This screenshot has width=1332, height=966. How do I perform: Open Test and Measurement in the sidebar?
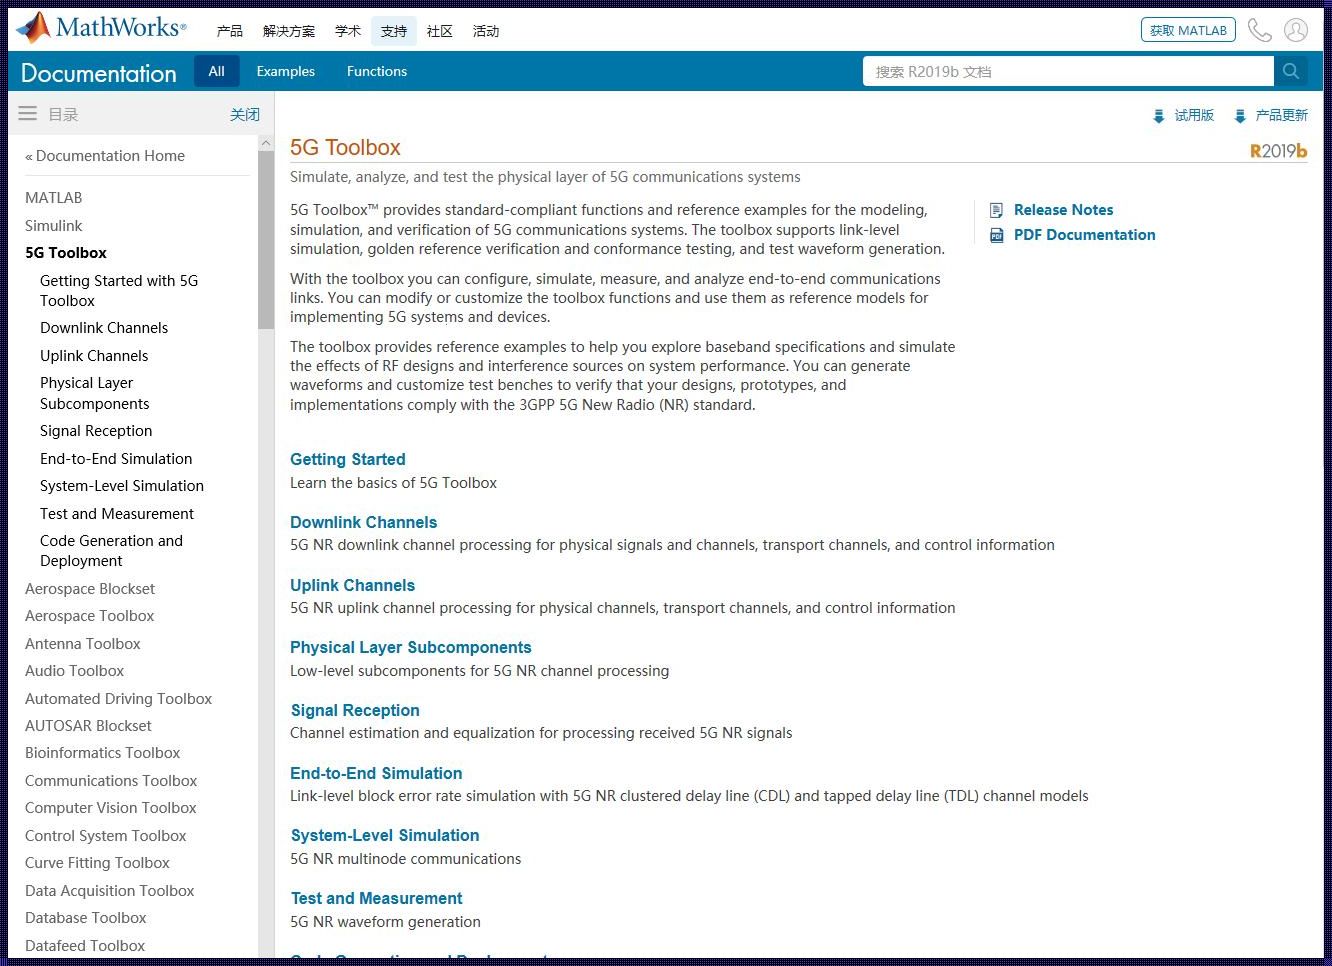pyautogui.click(x=117, y=514)
